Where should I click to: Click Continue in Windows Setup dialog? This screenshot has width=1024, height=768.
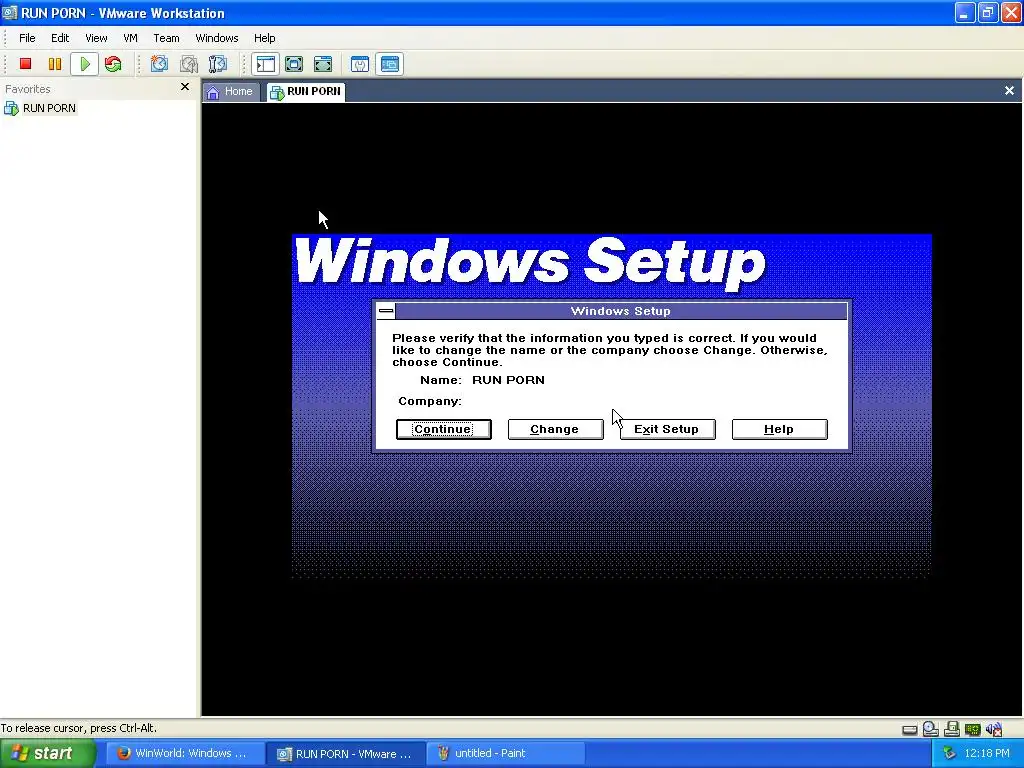[443, 429]
